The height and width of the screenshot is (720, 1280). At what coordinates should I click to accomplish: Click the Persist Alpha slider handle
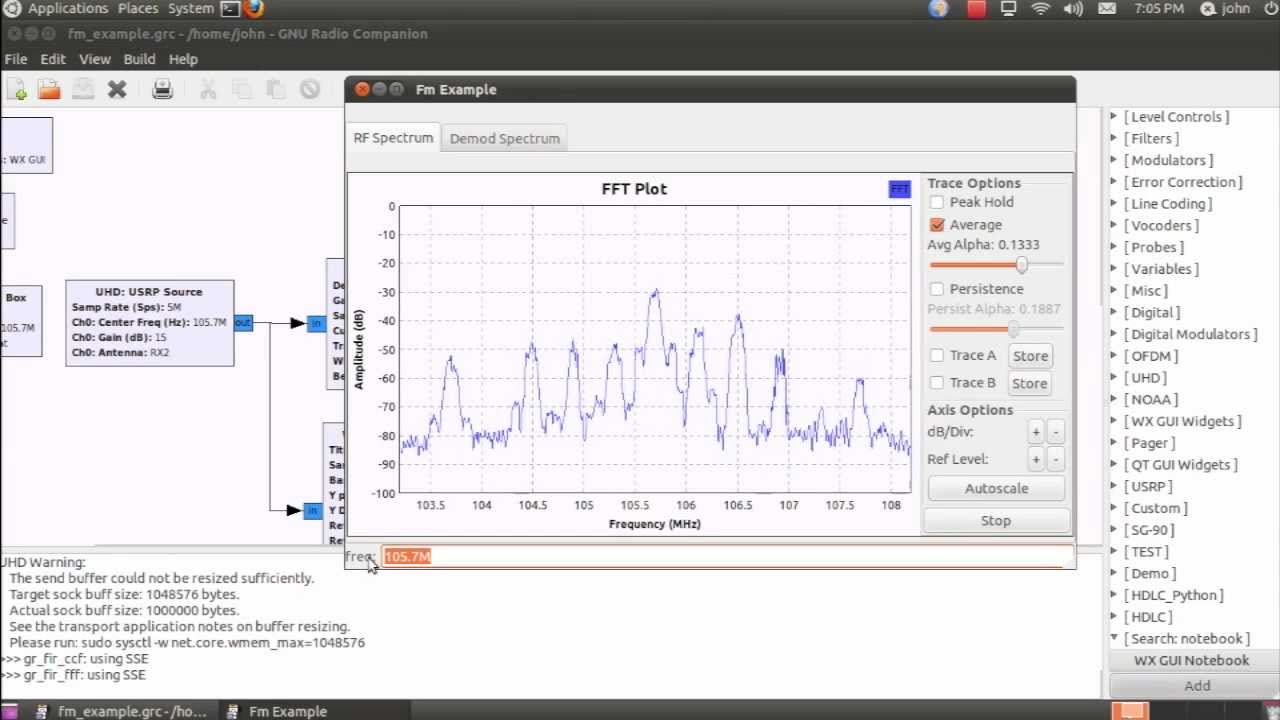1013,329
